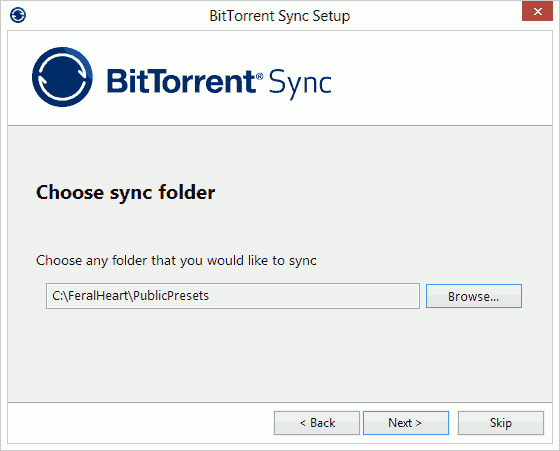Open folder browser with Browse button

pyautogui.click(x=474, y=296)
